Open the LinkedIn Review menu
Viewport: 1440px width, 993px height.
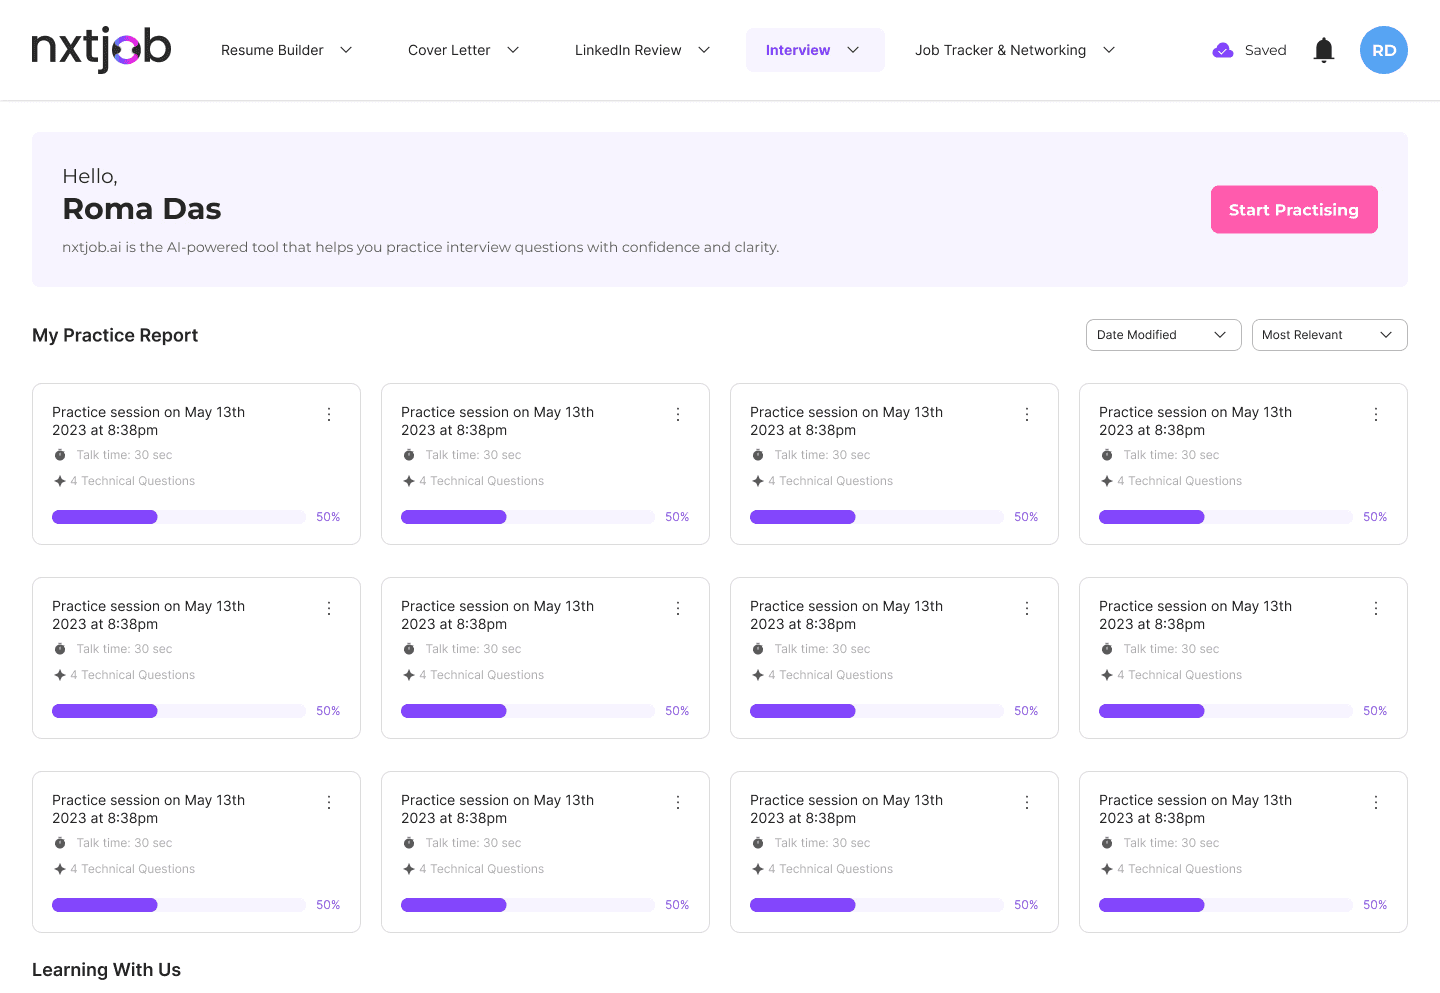click(x=642, y=50)
